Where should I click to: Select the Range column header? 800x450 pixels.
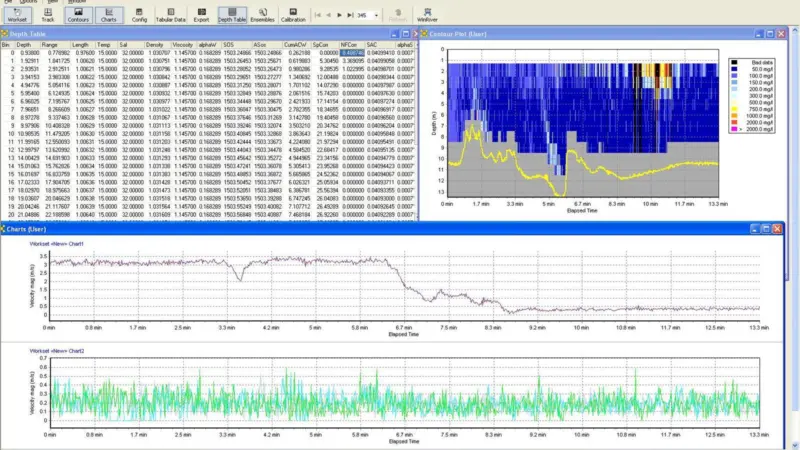tap(55, 45)
